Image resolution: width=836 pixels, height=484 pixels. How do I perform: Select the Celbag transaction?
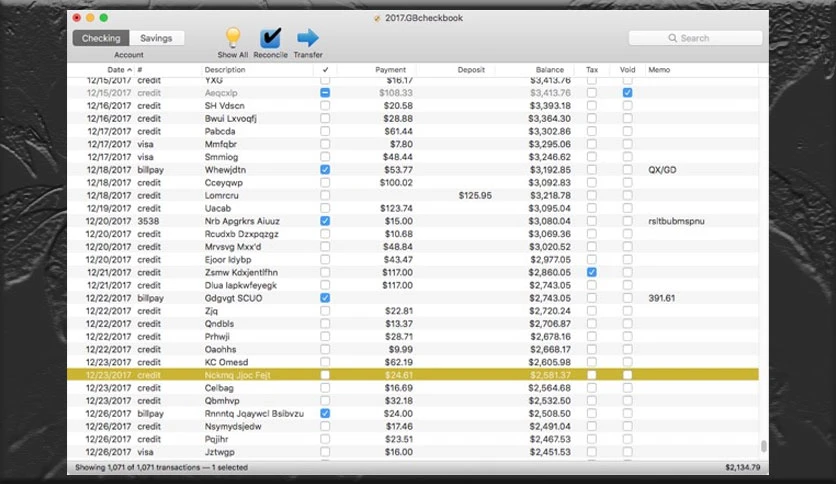point(413,388)
